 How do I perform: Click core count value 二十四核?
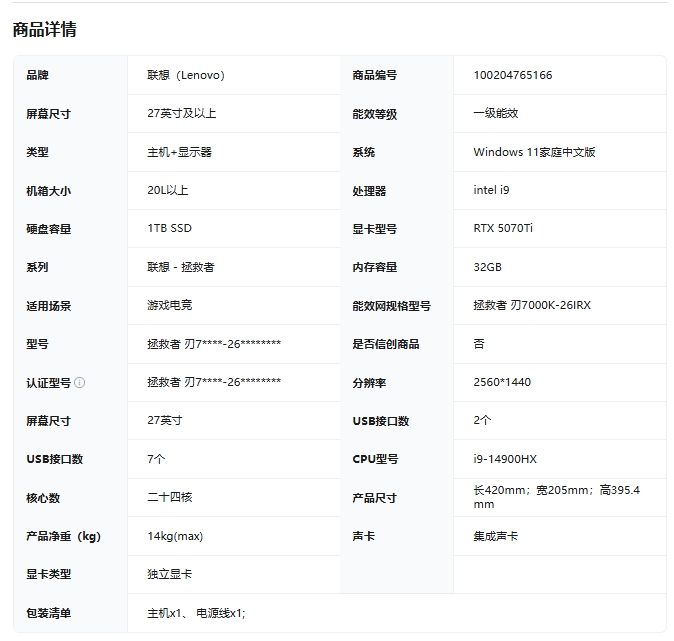pos(169,497)
